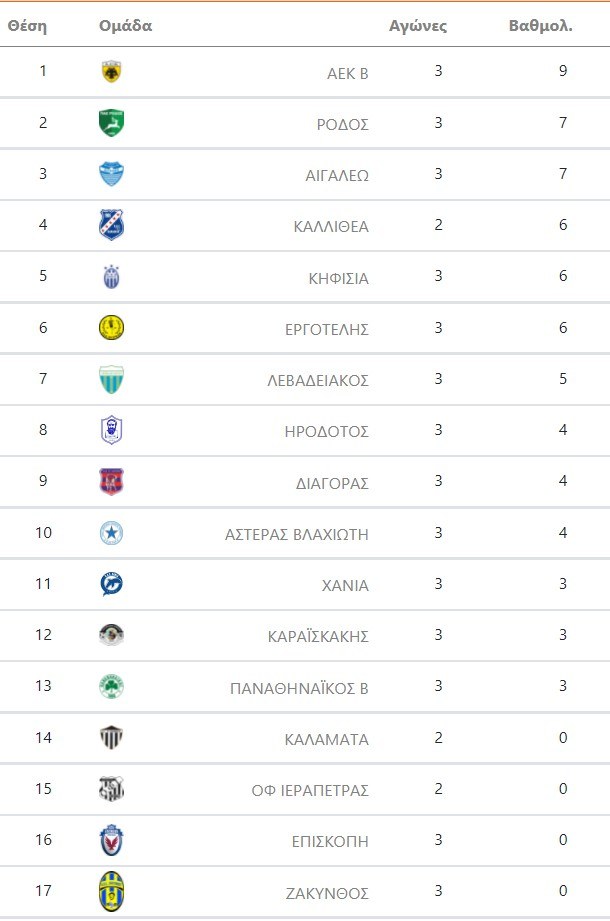The width and height of the screenshot is (610, 921).
Task: Click the Αγώνες column header
Action: click(418, 26)
